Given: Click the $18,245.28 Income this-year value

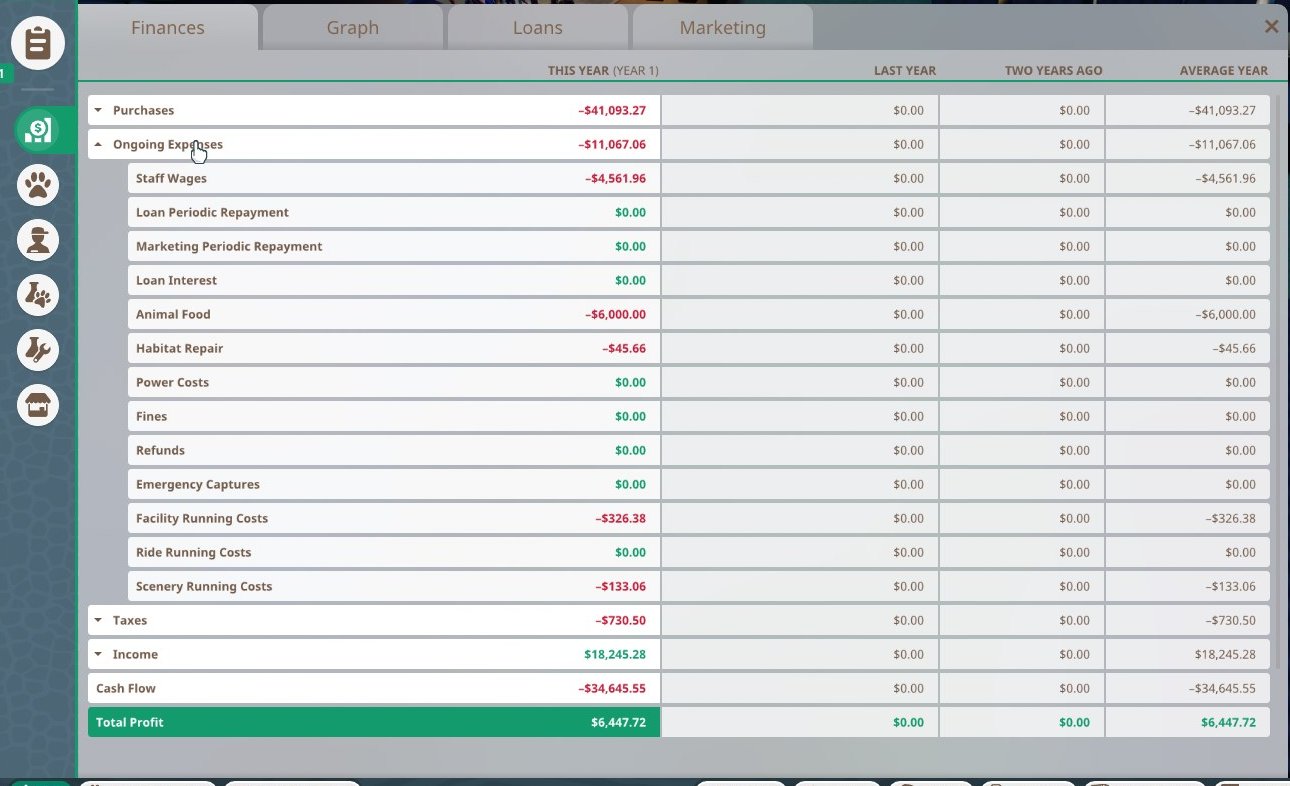Looking at the screenshot, I should [615, 654].
